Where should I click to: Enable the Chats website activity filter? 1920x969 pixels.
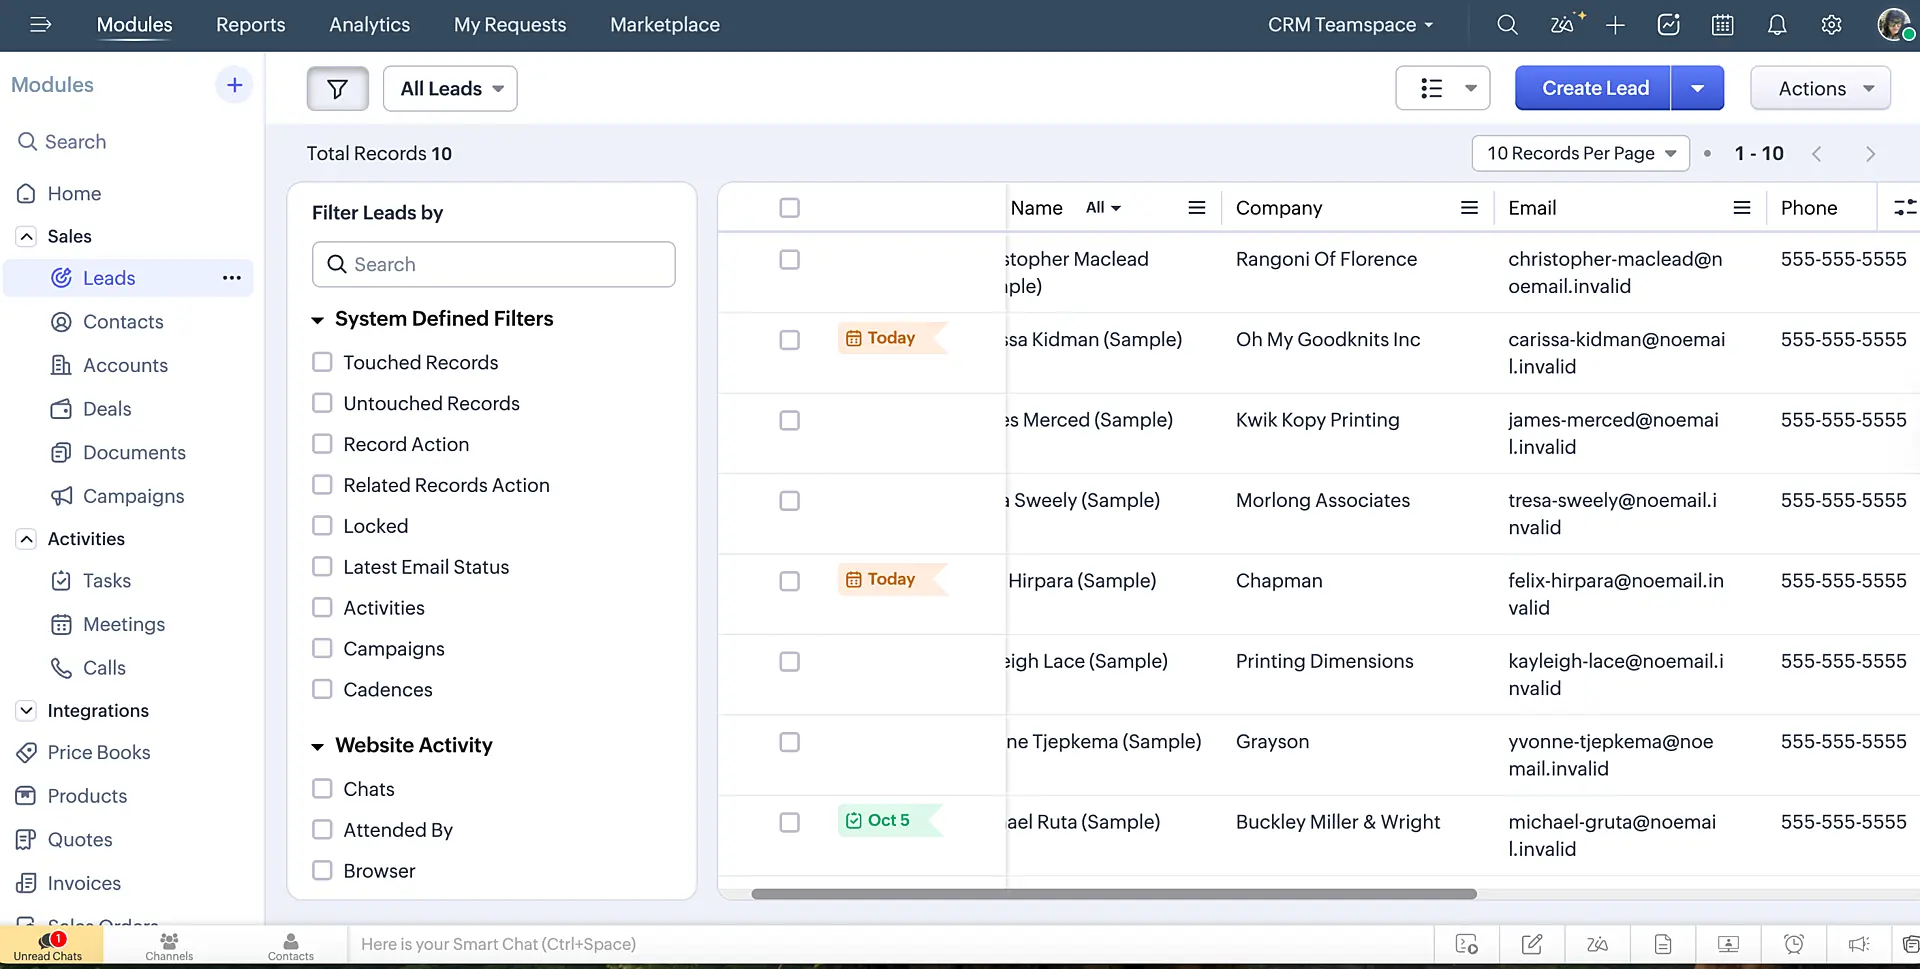tap(322, 788)
